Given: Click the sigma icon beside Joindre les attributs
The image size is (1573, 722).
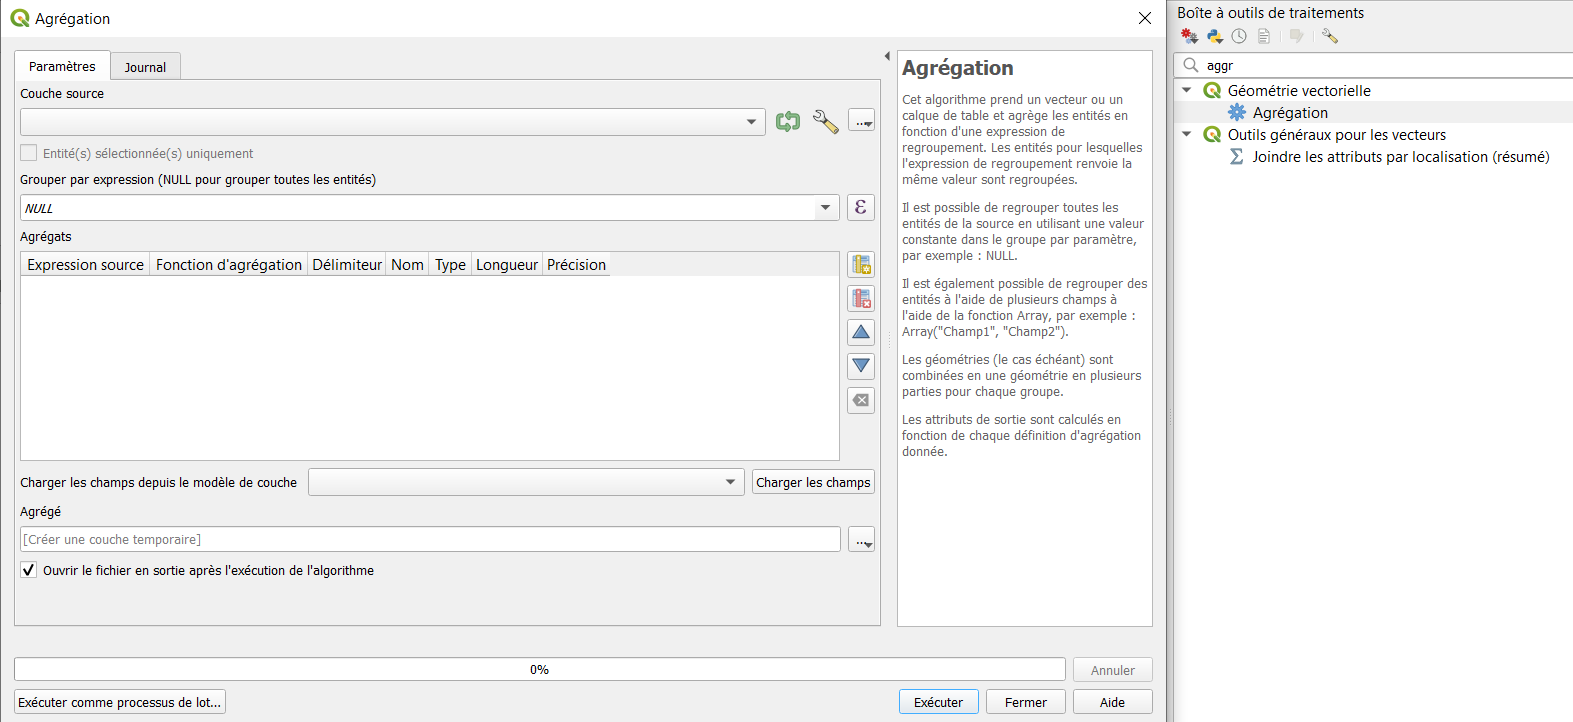Looking at the screenshot, I should tap(1237, 156).
